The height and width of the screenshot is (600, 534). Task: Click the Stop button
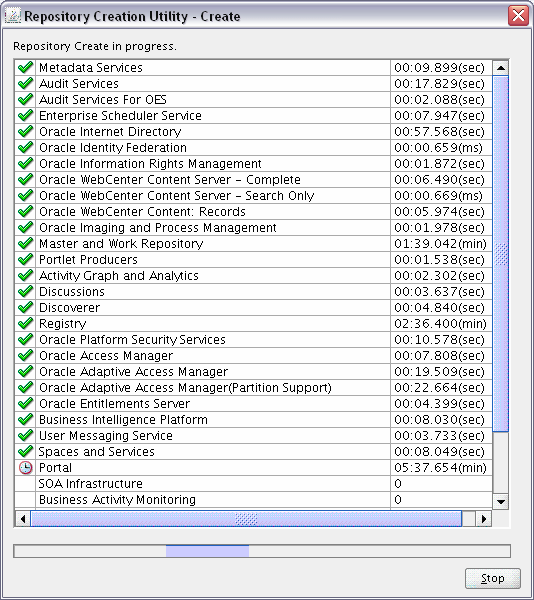(x=493, y=578)
